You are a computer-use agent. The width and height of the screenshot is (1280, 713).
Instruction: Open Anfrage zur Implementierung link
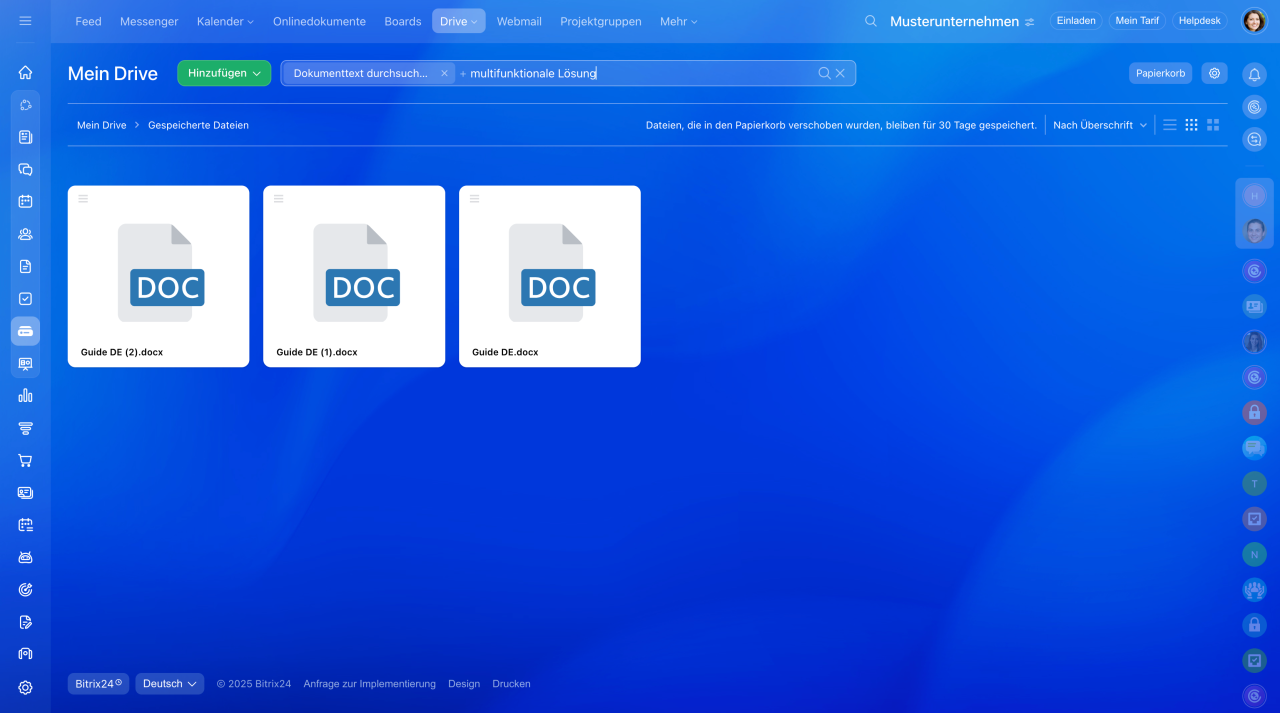(370, 684)
